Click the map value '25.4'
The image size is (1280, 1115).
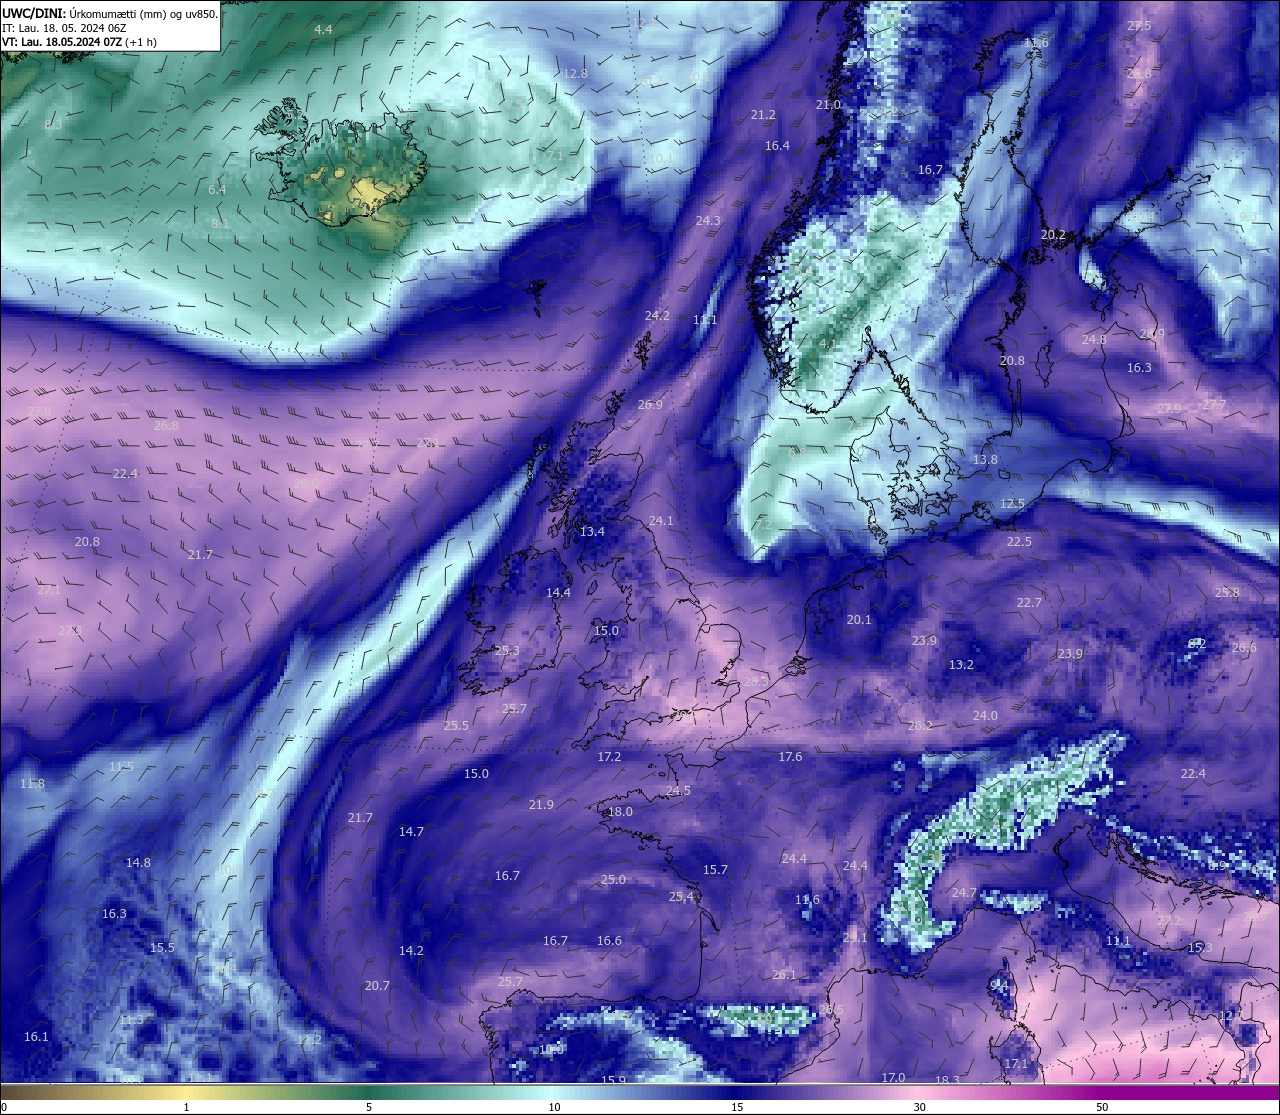pyautogui.click(x=681, y=897)
